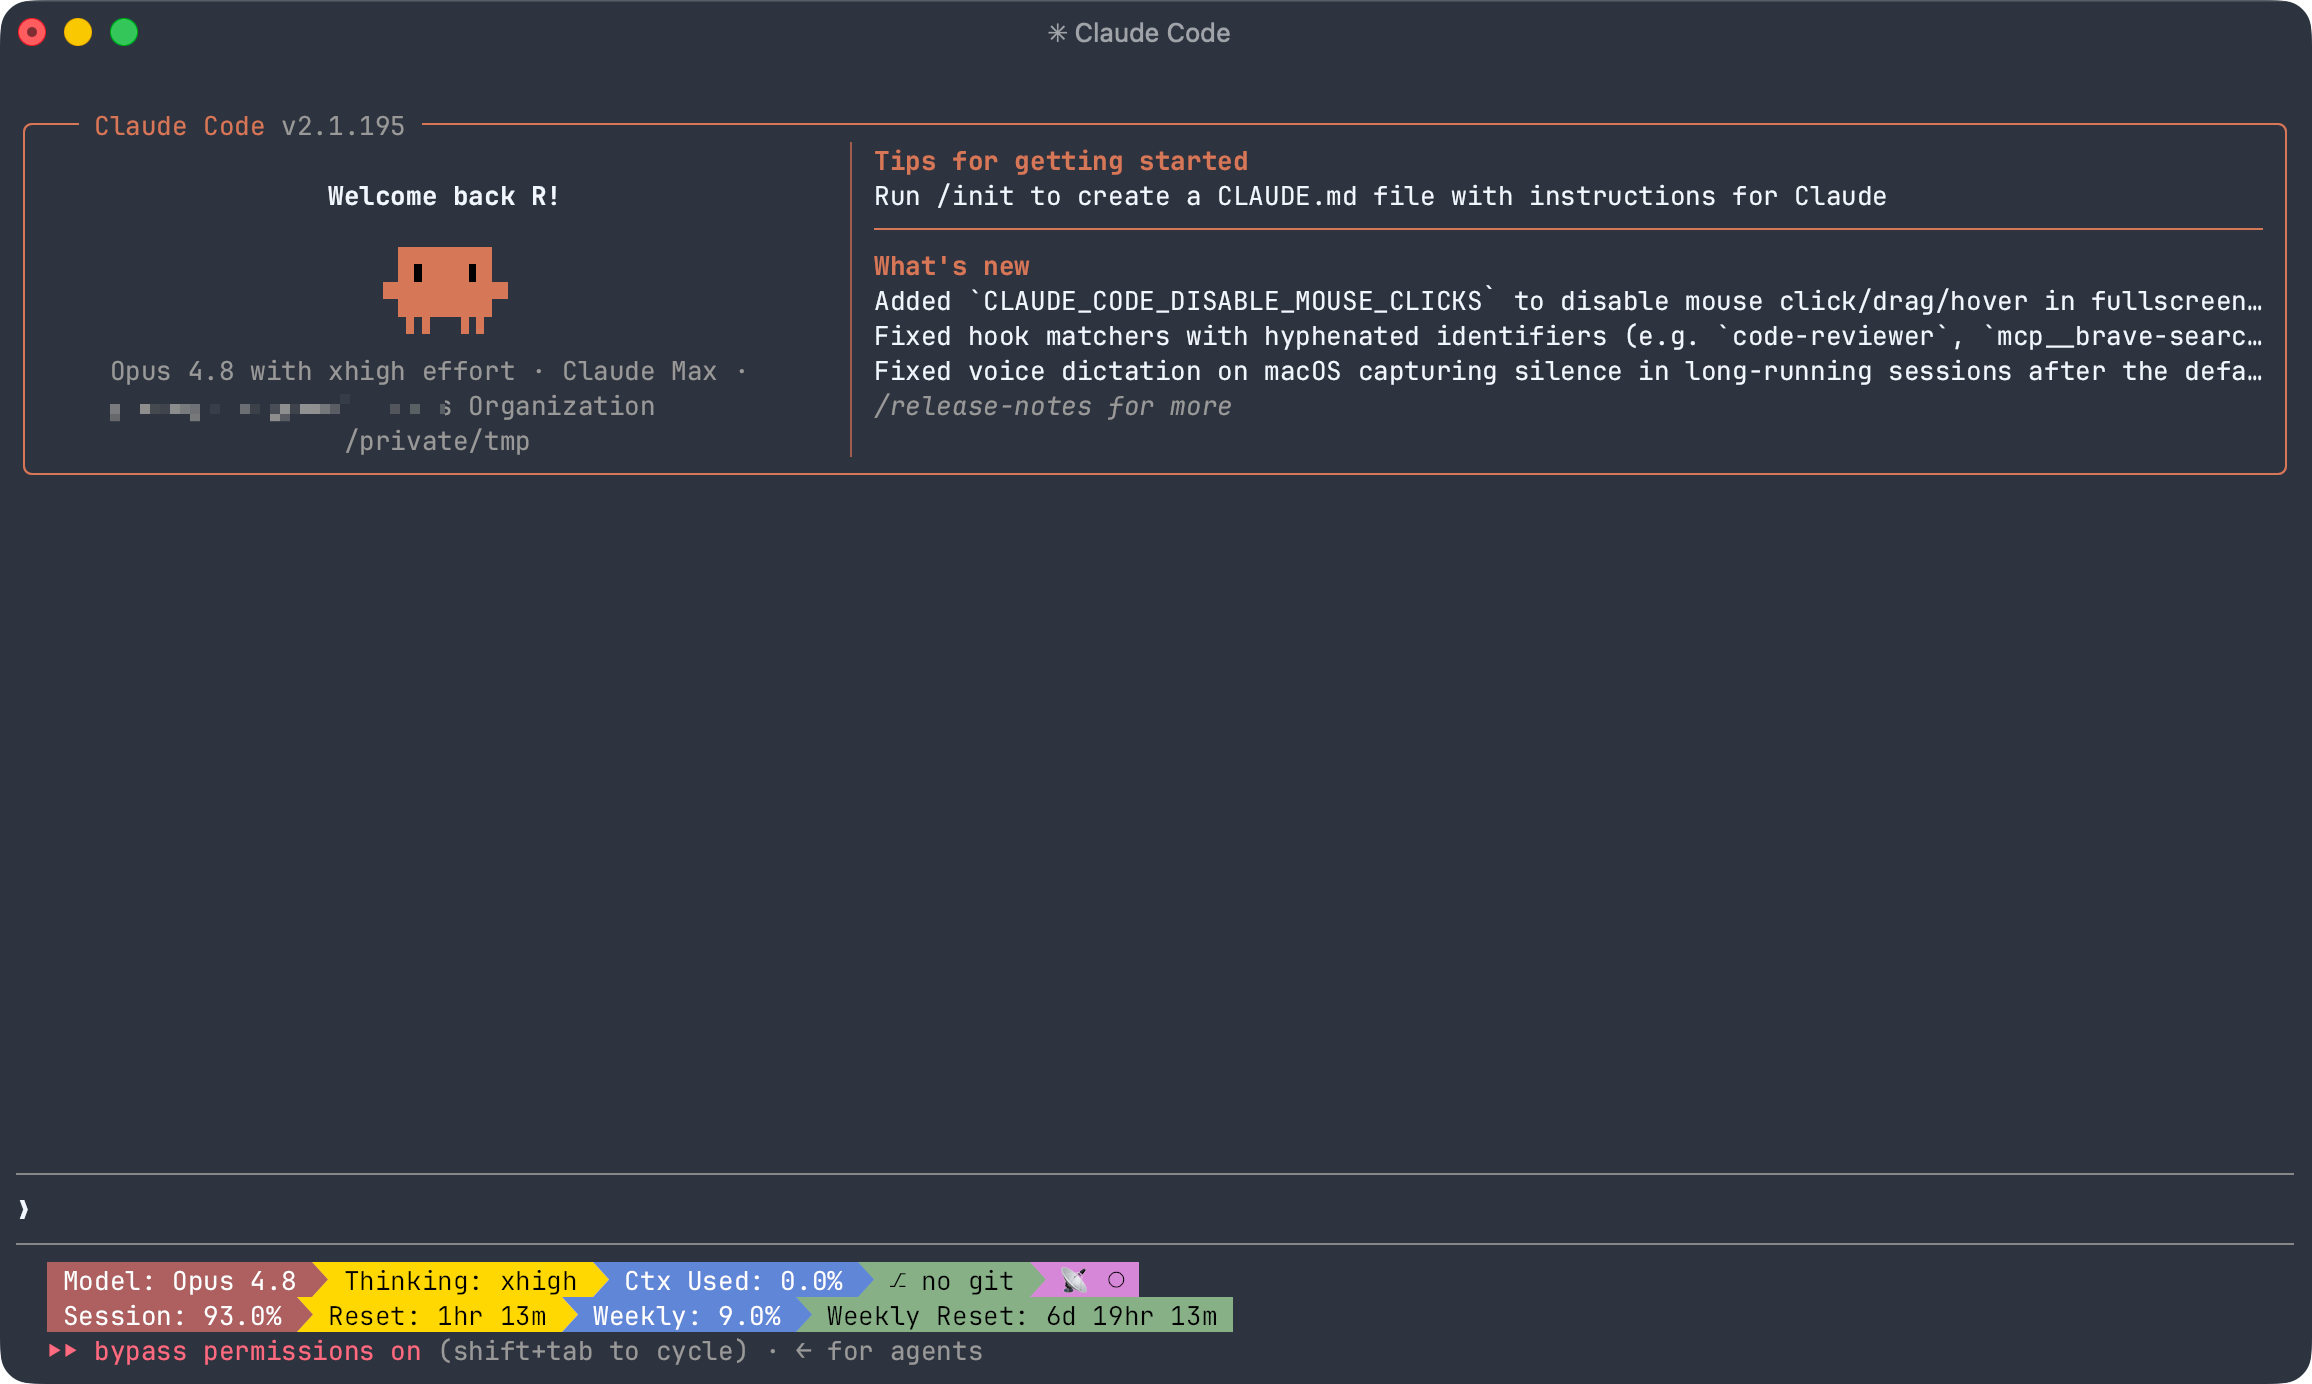
Task: Click the green macOS fullscreen button
Action: click(x=124, y=33)
